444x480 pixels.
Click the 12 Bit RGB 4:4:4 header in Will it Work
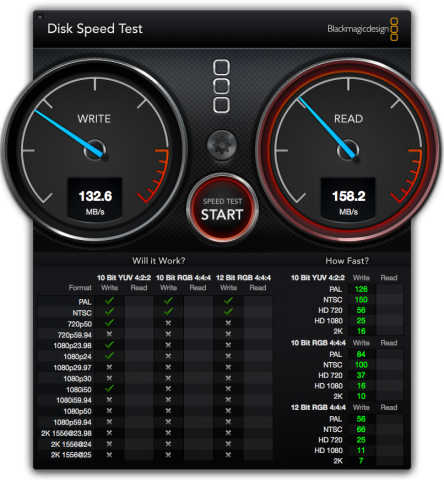(x=243, y=278)
